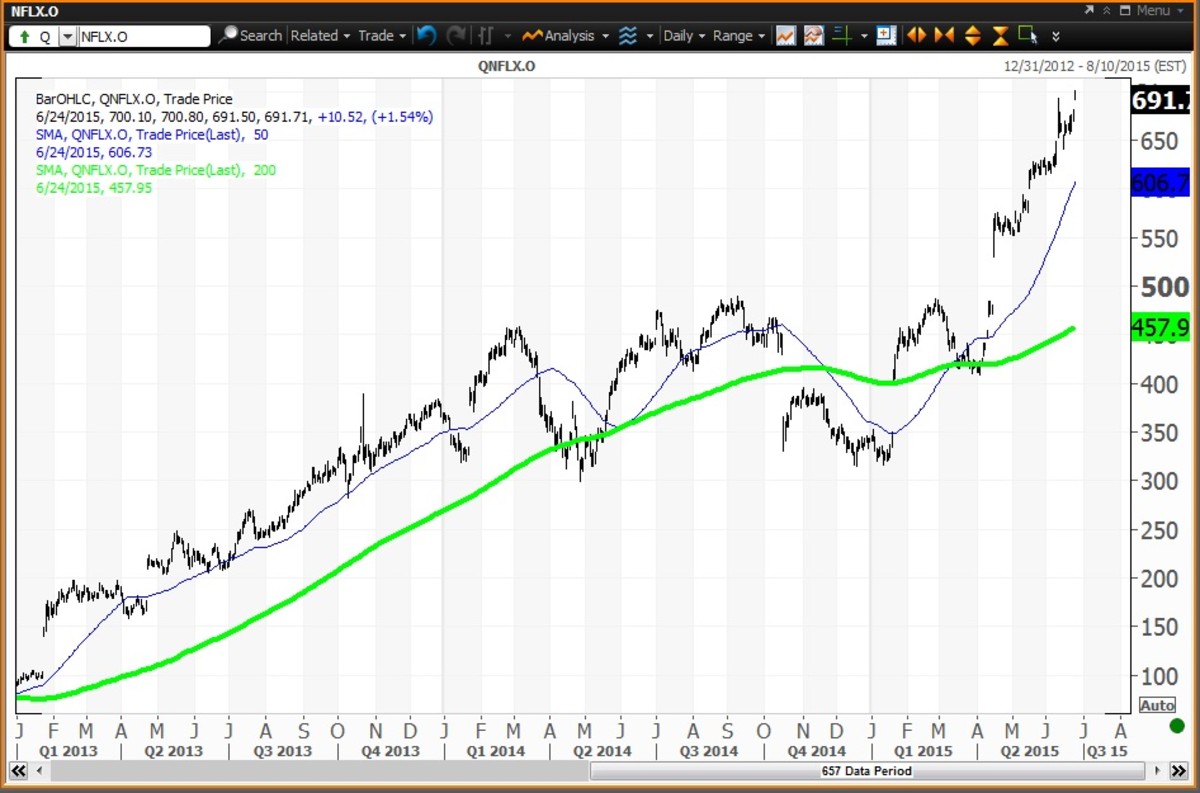Image resolution: width=1200 pixels, height=793 pixels.
Task: Click the Q2 2014 time axis label
Action: tap(600, 750)
